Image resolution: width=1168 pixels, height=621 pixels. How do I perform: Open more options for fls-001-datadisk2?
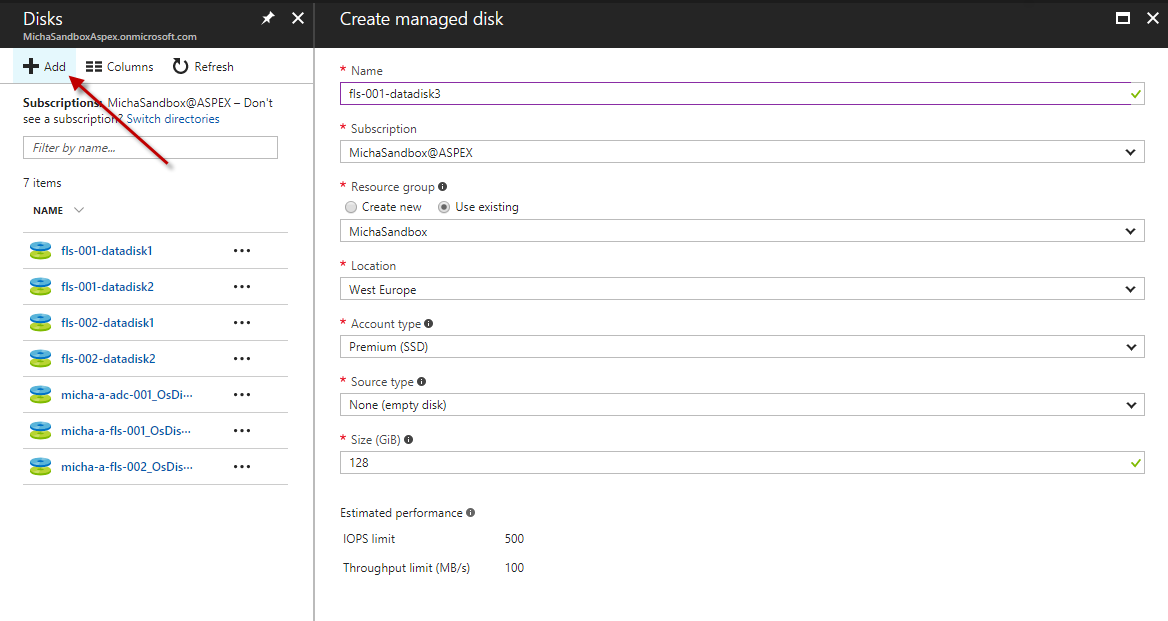[242, 287]
